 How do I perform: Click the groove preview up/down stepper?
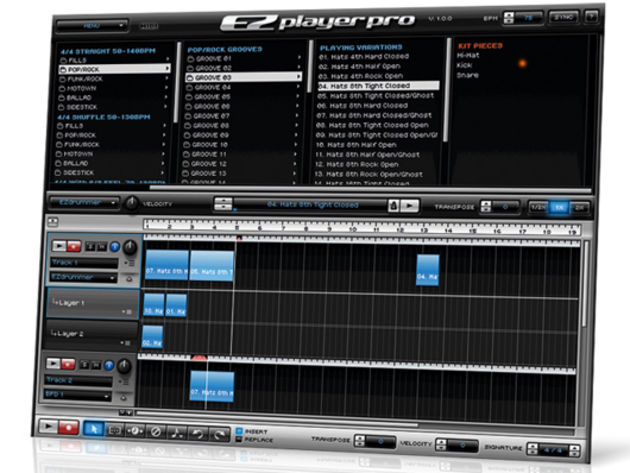pos(223,204)
